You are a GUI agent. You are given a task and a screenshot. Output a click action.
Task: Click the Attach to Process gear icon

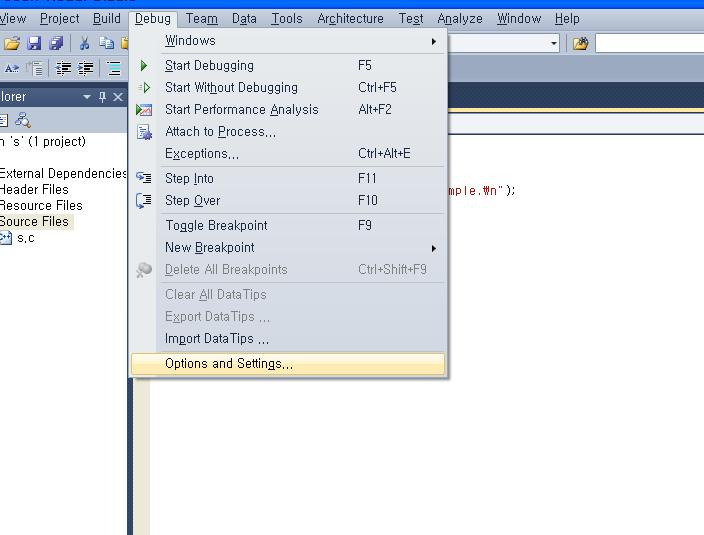(x=145, y=132)
